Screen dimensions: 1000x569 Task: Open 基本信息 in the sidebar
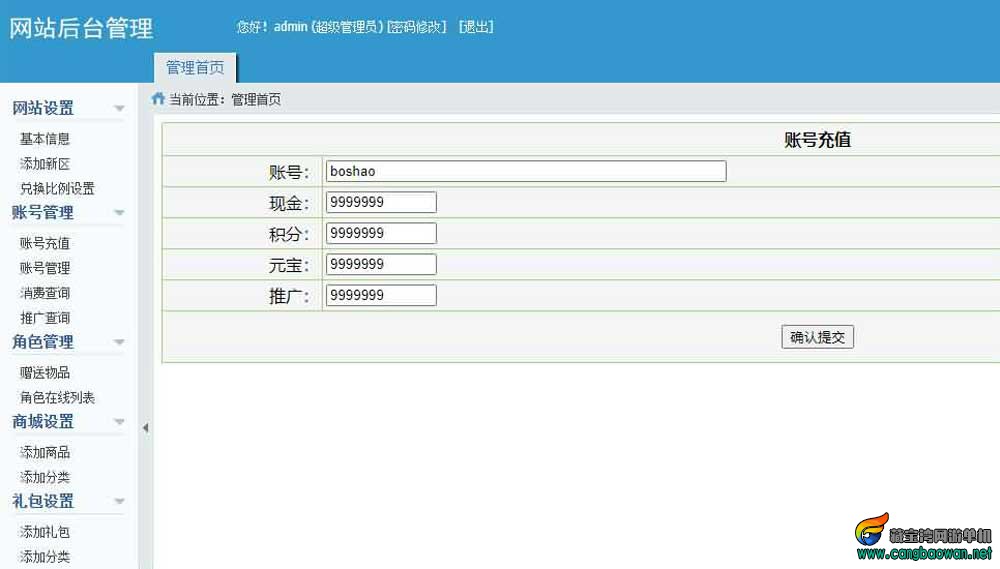[45, 138]
